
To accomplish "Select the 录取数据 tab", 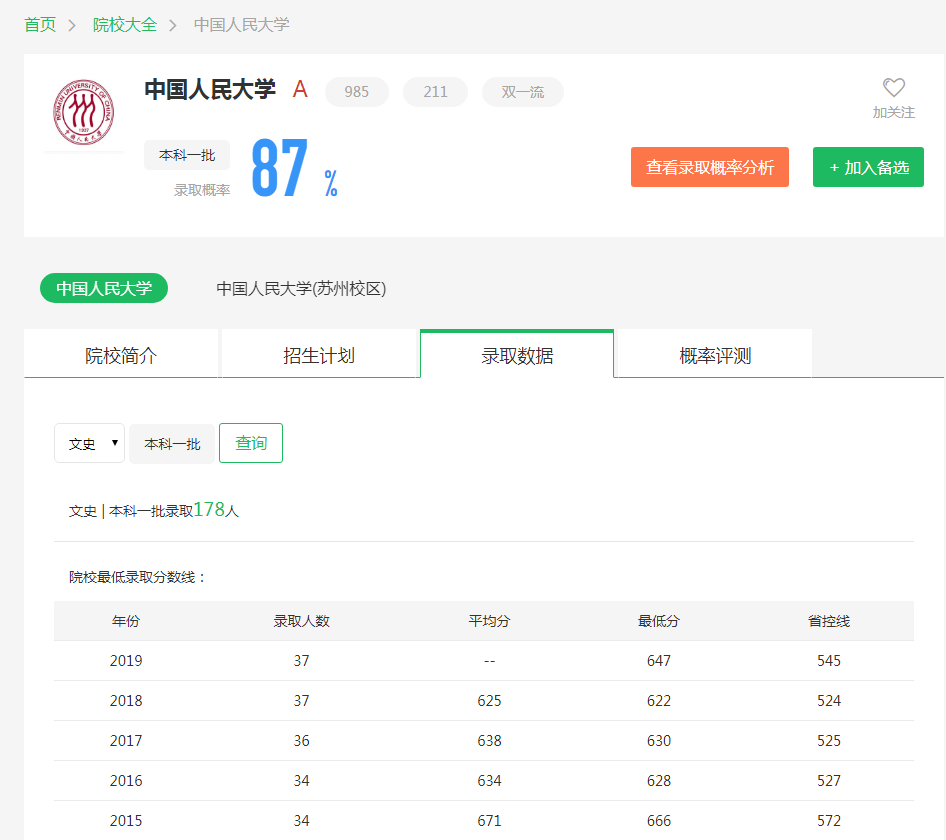I will point(517,355).
